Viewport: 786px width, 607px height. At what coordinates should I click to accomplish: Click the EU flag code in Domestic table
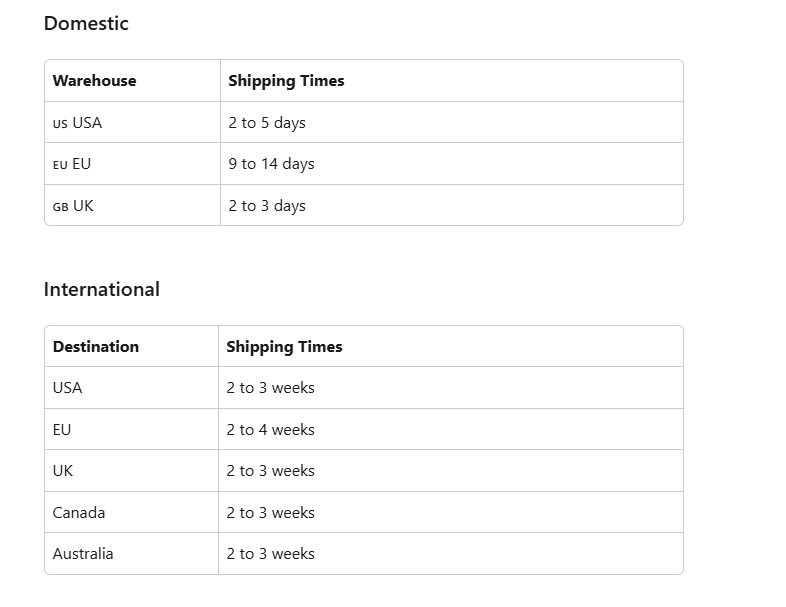click(60, 165)
